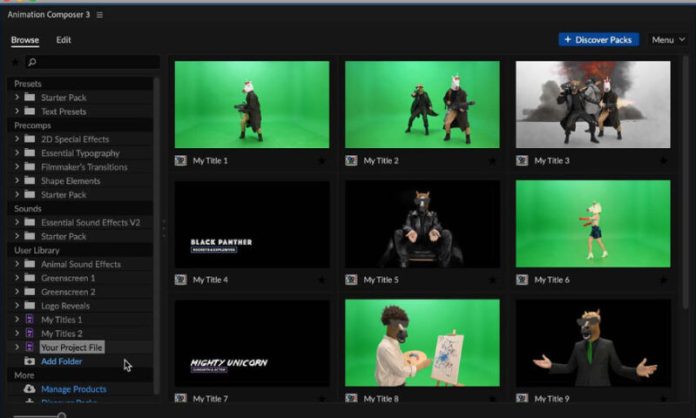Click the purple icon of My Titles 1
Screen dimensions: 696x418
coord(29,319)
